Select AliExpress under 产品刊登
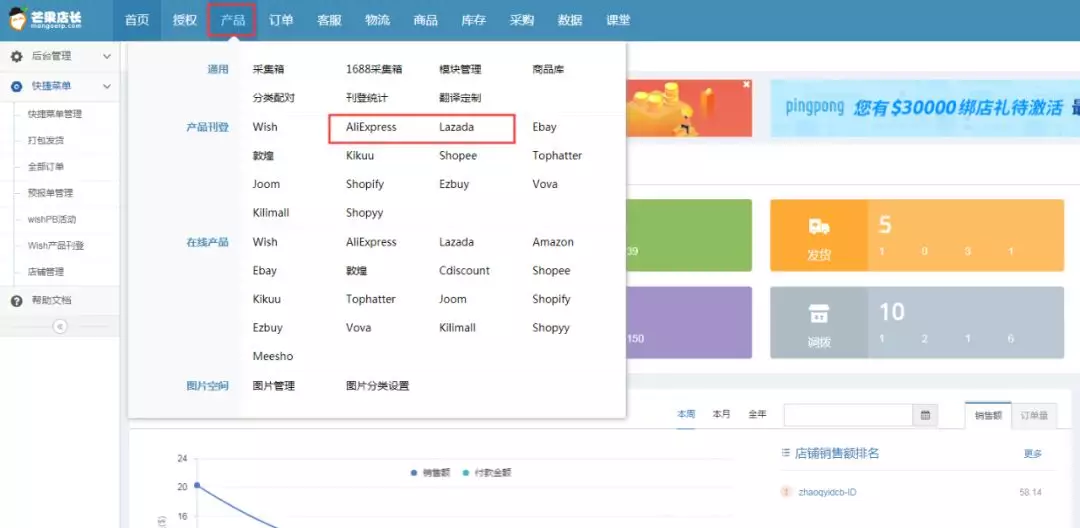The height and width of the screenshot is (528, 1080). [371, 128]
